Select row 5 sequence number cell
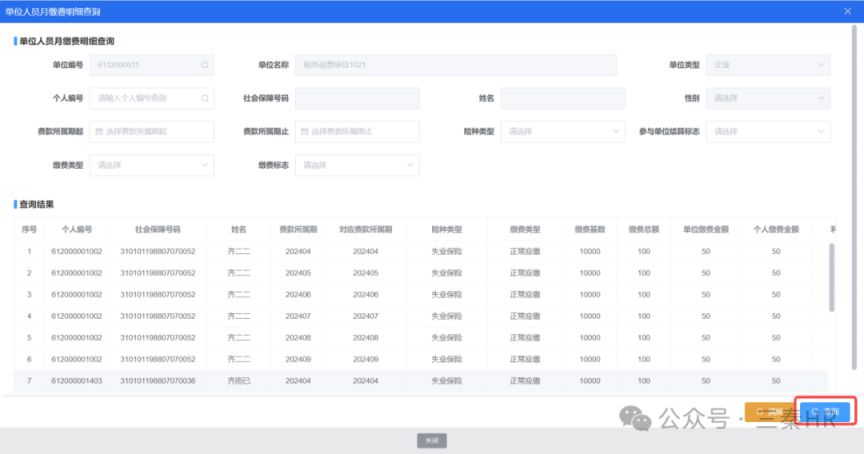 click(29, 337)
